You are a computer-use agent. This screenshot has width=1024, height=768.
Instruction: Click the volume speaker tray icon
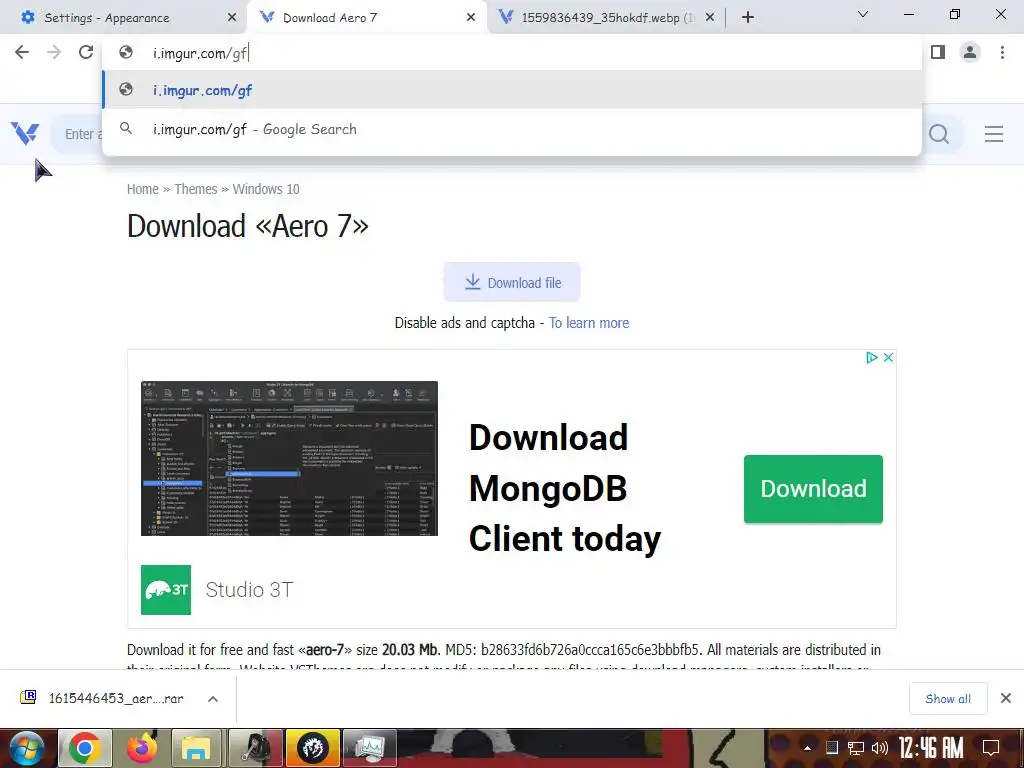pos(880,748)
